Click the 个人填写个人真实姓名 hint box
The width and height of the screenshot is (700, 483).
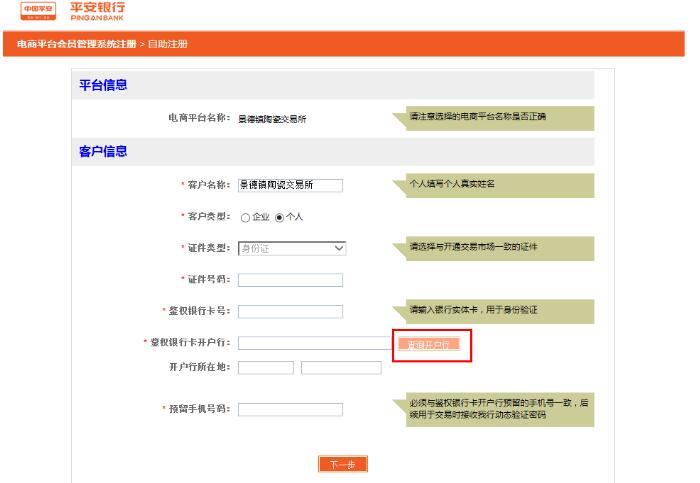tap(497, 185)
